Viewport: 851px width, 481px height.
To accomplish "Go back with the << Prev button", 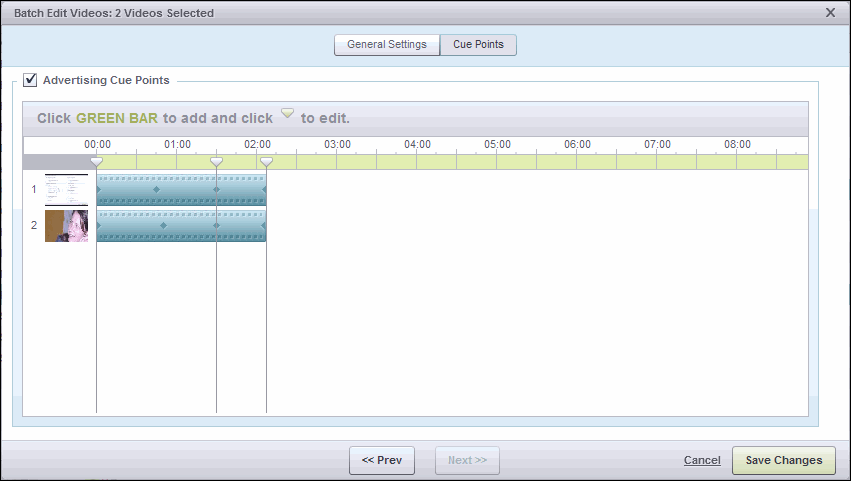I will click(x=382, y=460).
